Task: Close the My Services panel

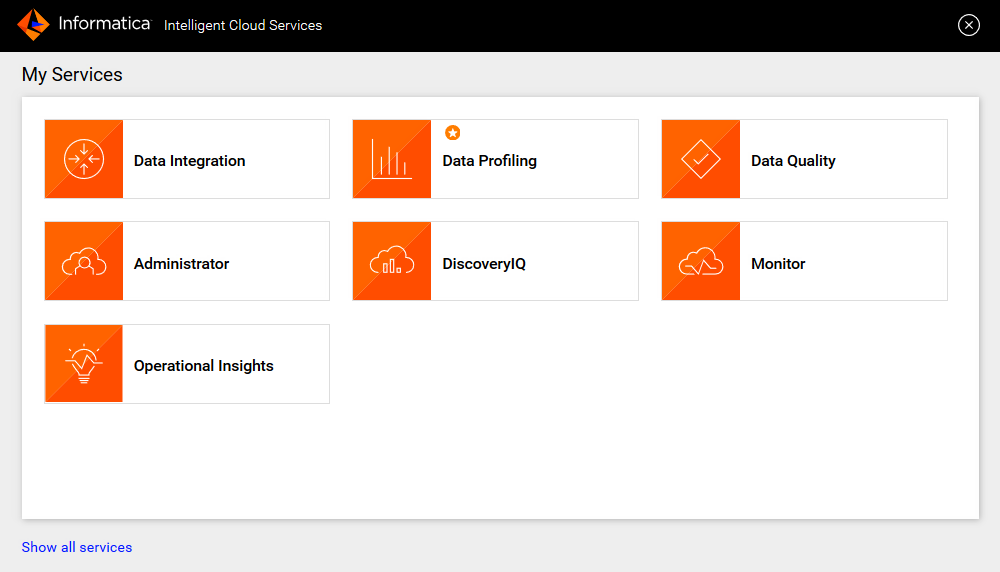Action: 968,26
